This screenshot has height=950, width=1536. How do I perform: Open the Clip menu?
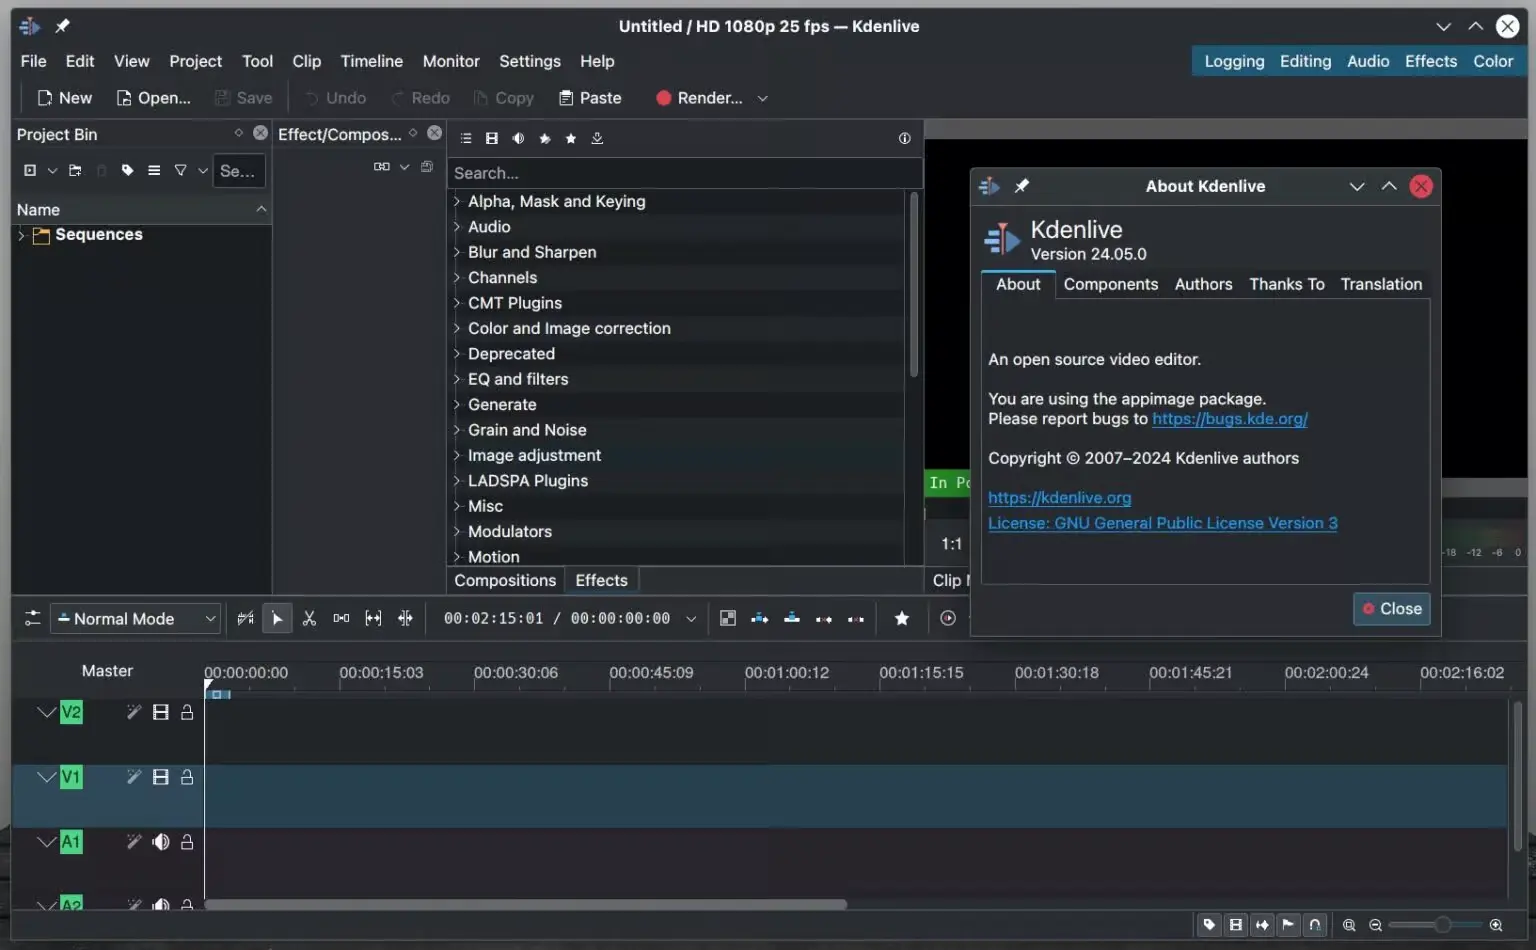(307, 61)
